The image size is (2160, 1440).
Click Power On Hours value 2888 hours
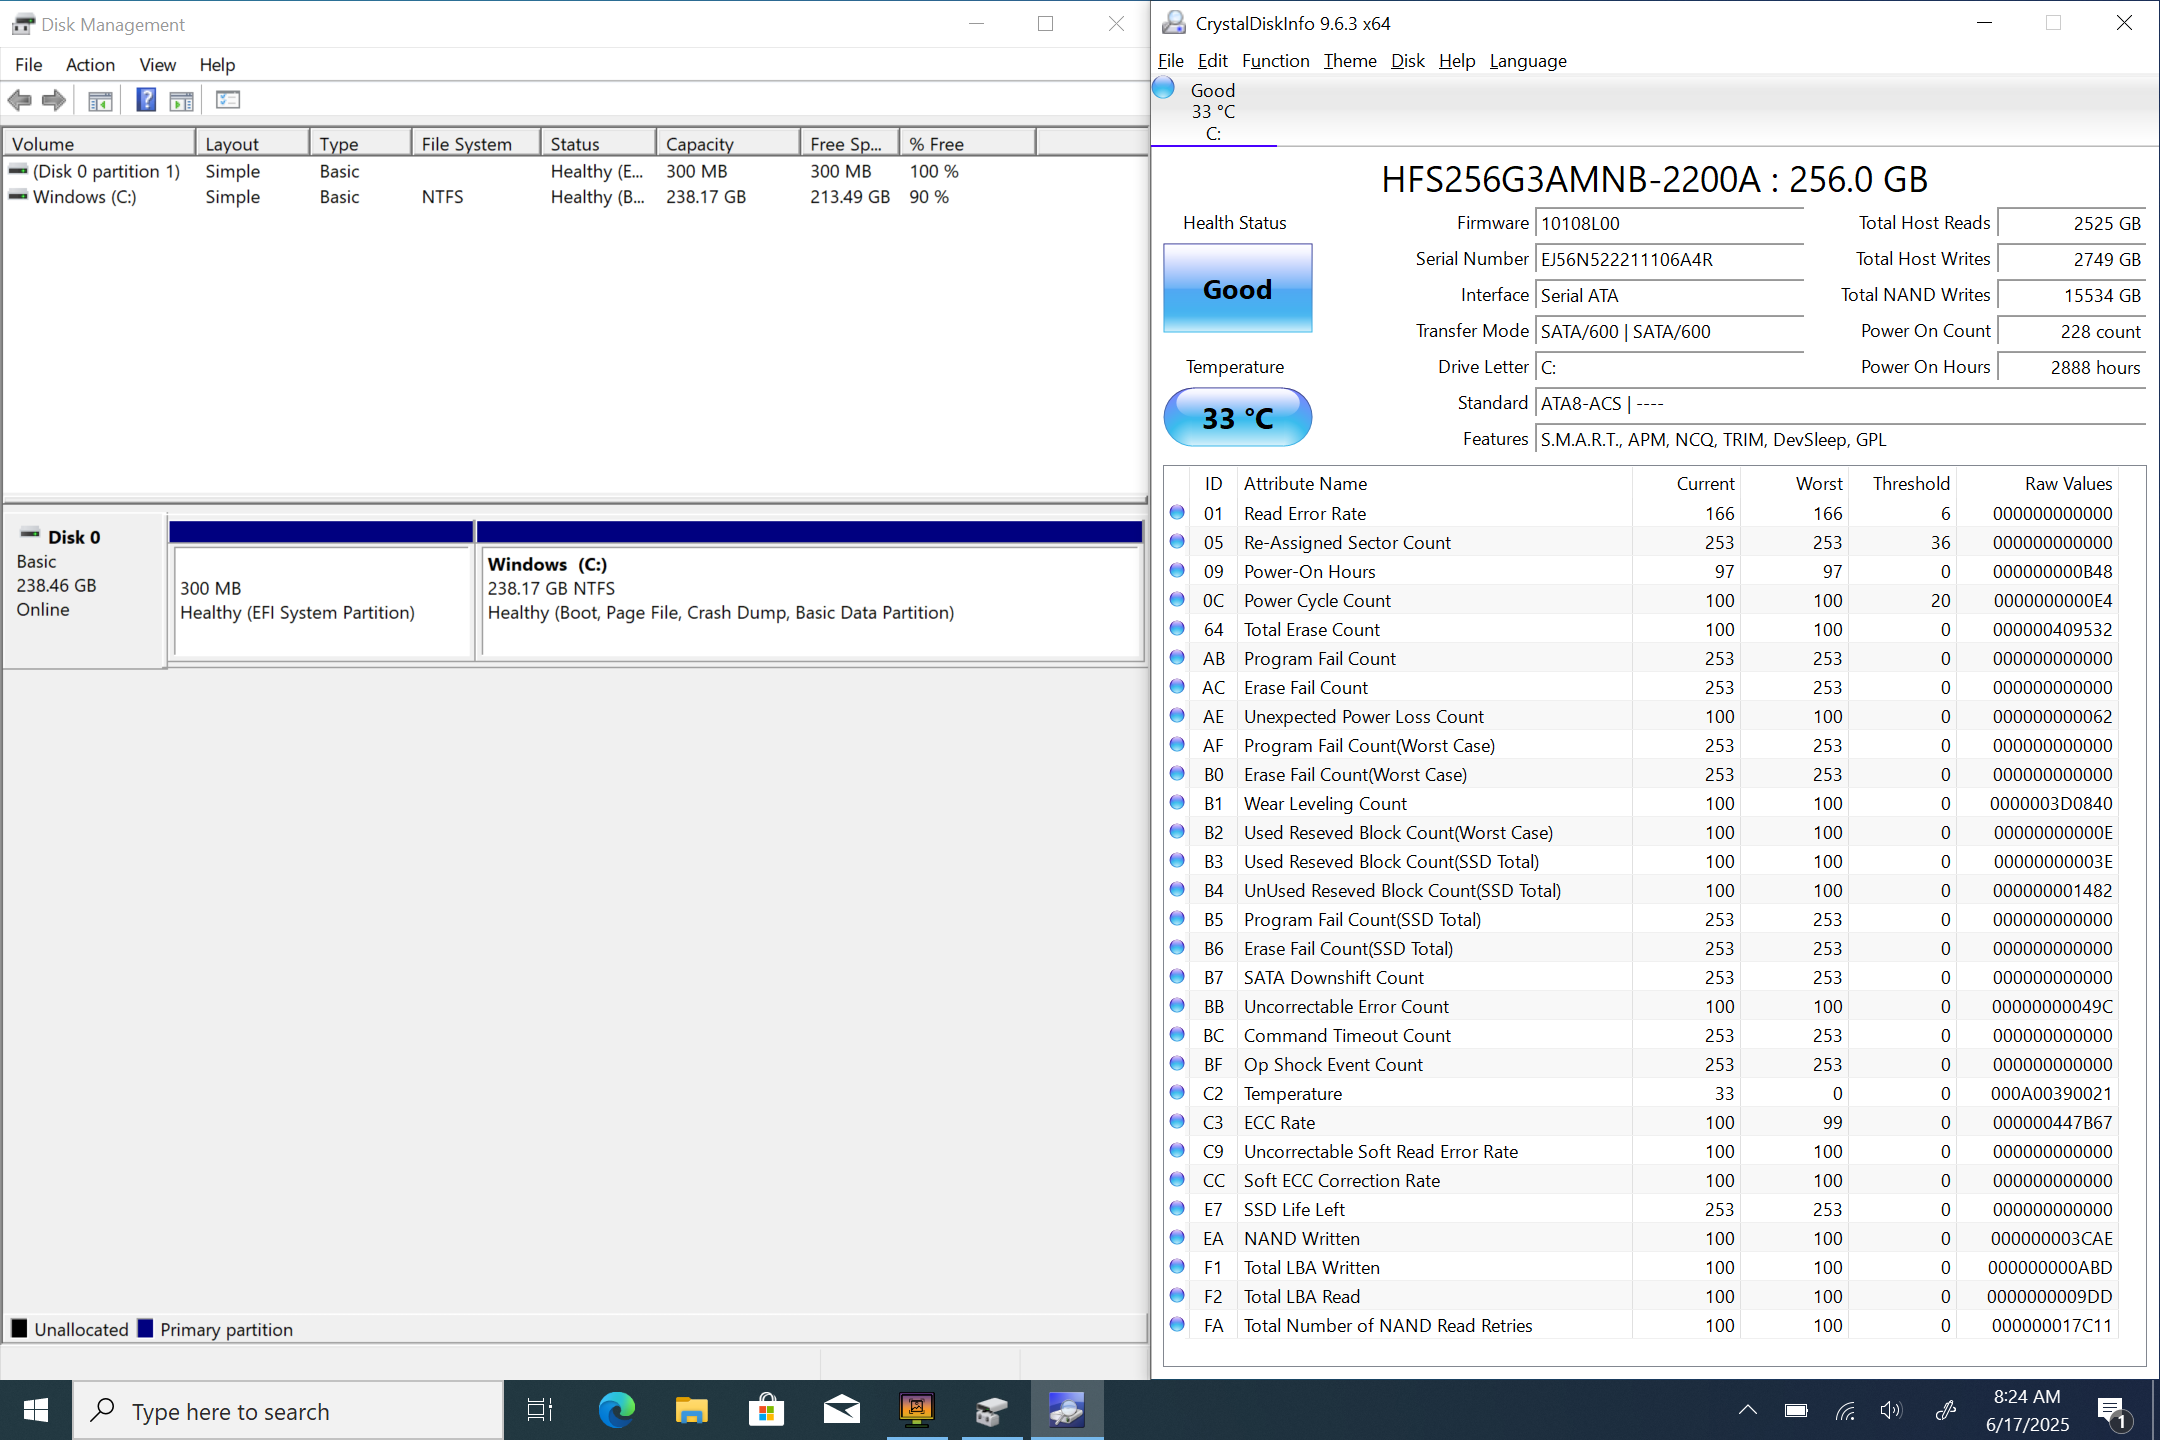coord(2071,368)
